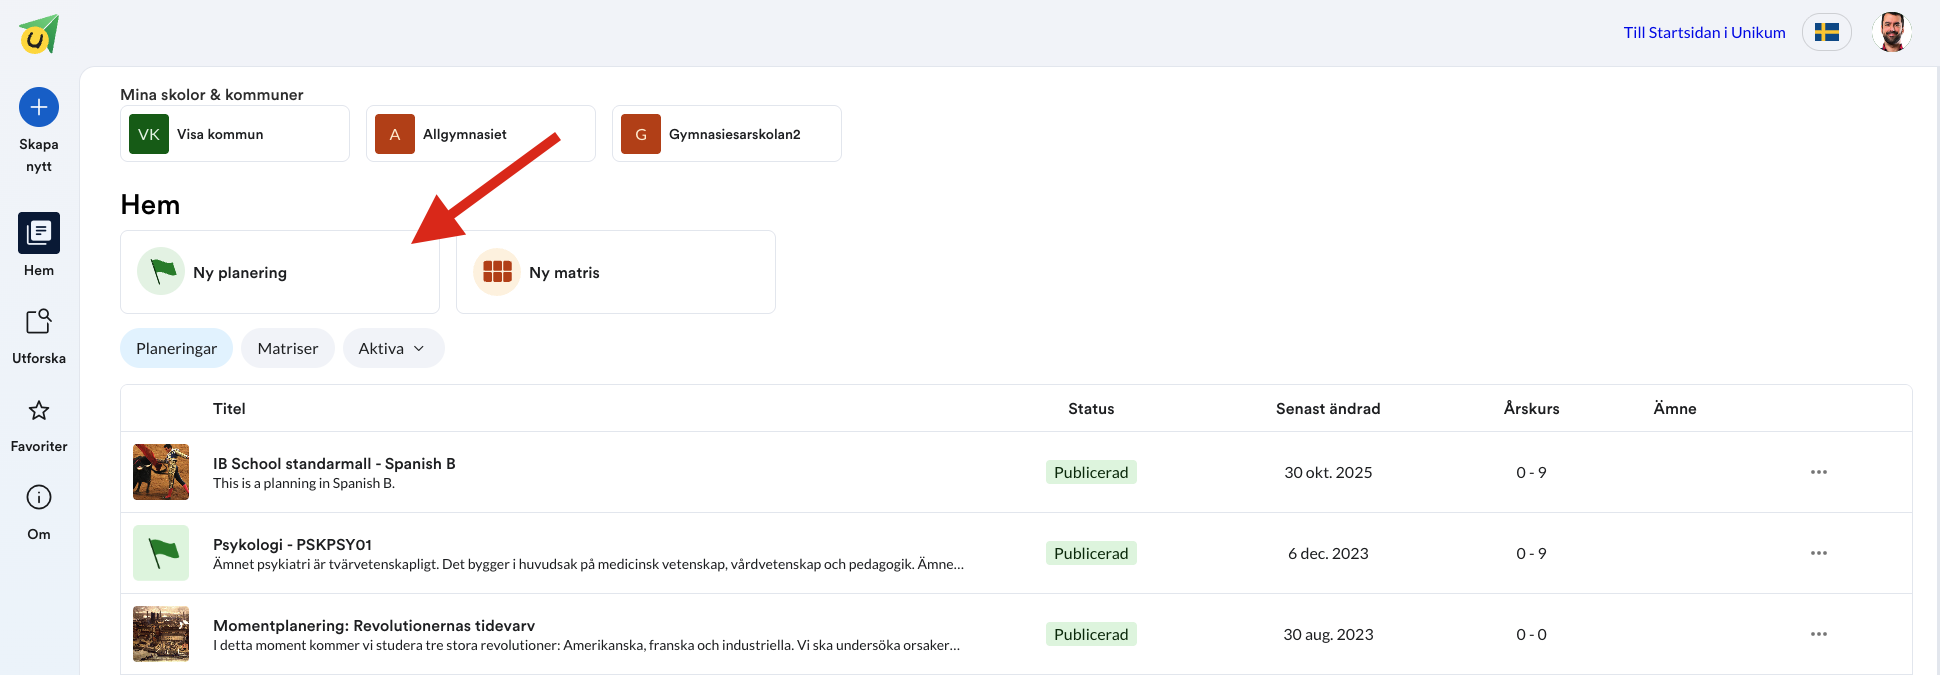The width and height of the screenshot is (1940, 675).
Task: Switch to the Matriser tab
Action: [x=288, y=348]
